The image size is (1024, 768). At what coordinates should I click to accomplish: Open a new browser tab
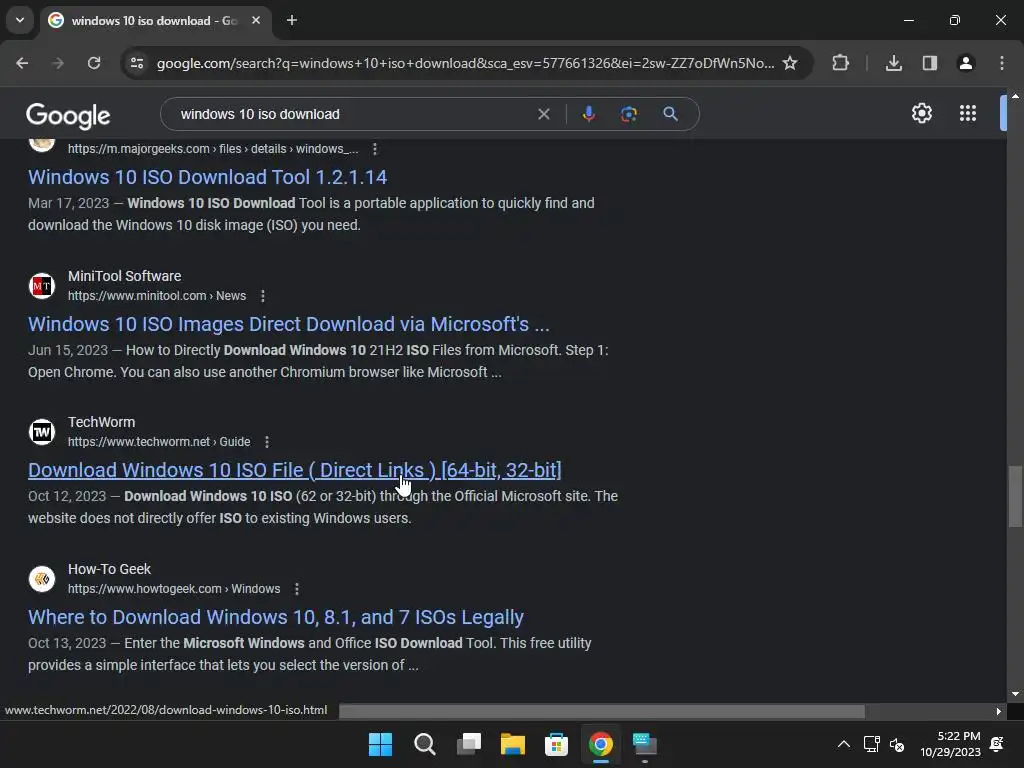292,20
